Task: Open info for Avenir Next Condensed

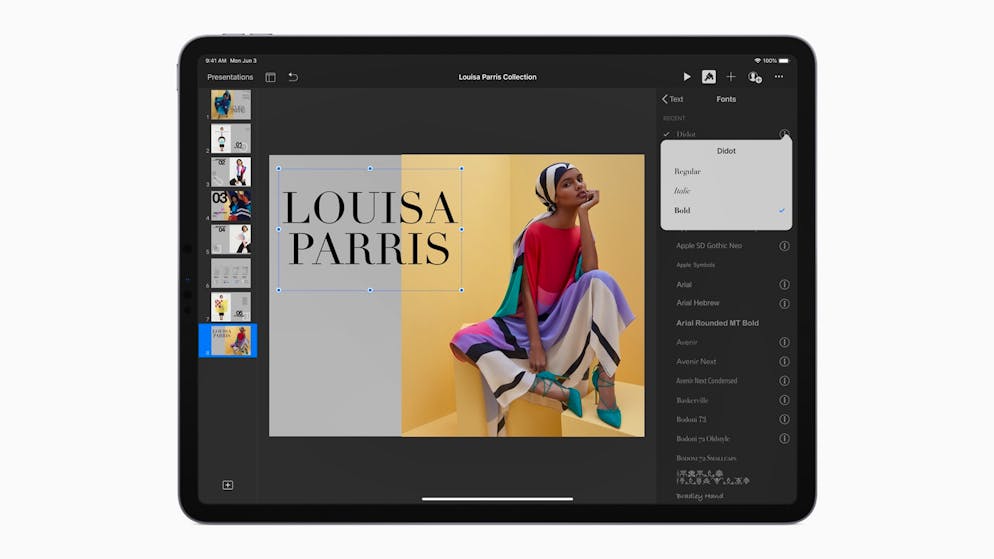Action: pos(784,381)
